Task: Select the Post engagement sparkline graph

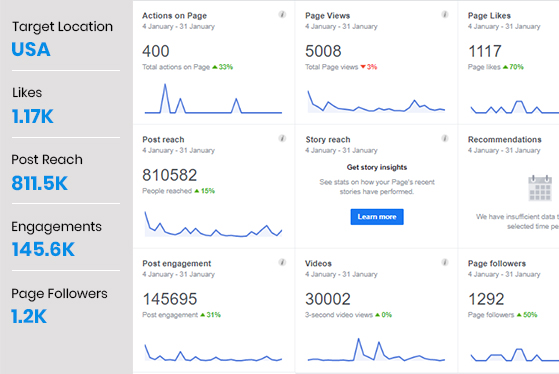Action: 213,353
